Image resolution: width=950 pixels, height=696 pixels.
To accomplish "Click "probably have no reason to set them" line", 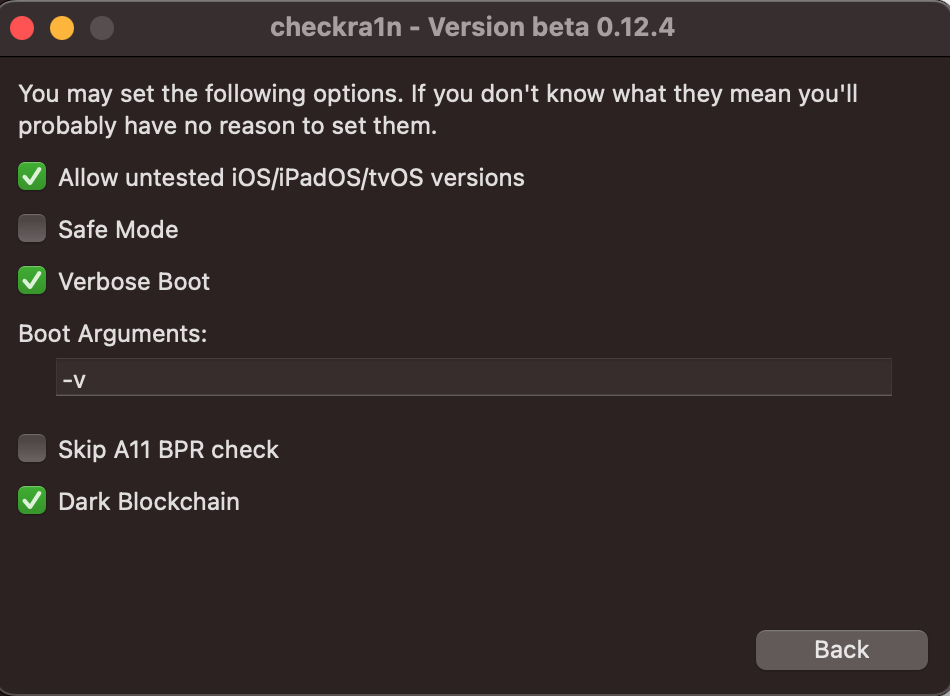I will pos(228,127).
